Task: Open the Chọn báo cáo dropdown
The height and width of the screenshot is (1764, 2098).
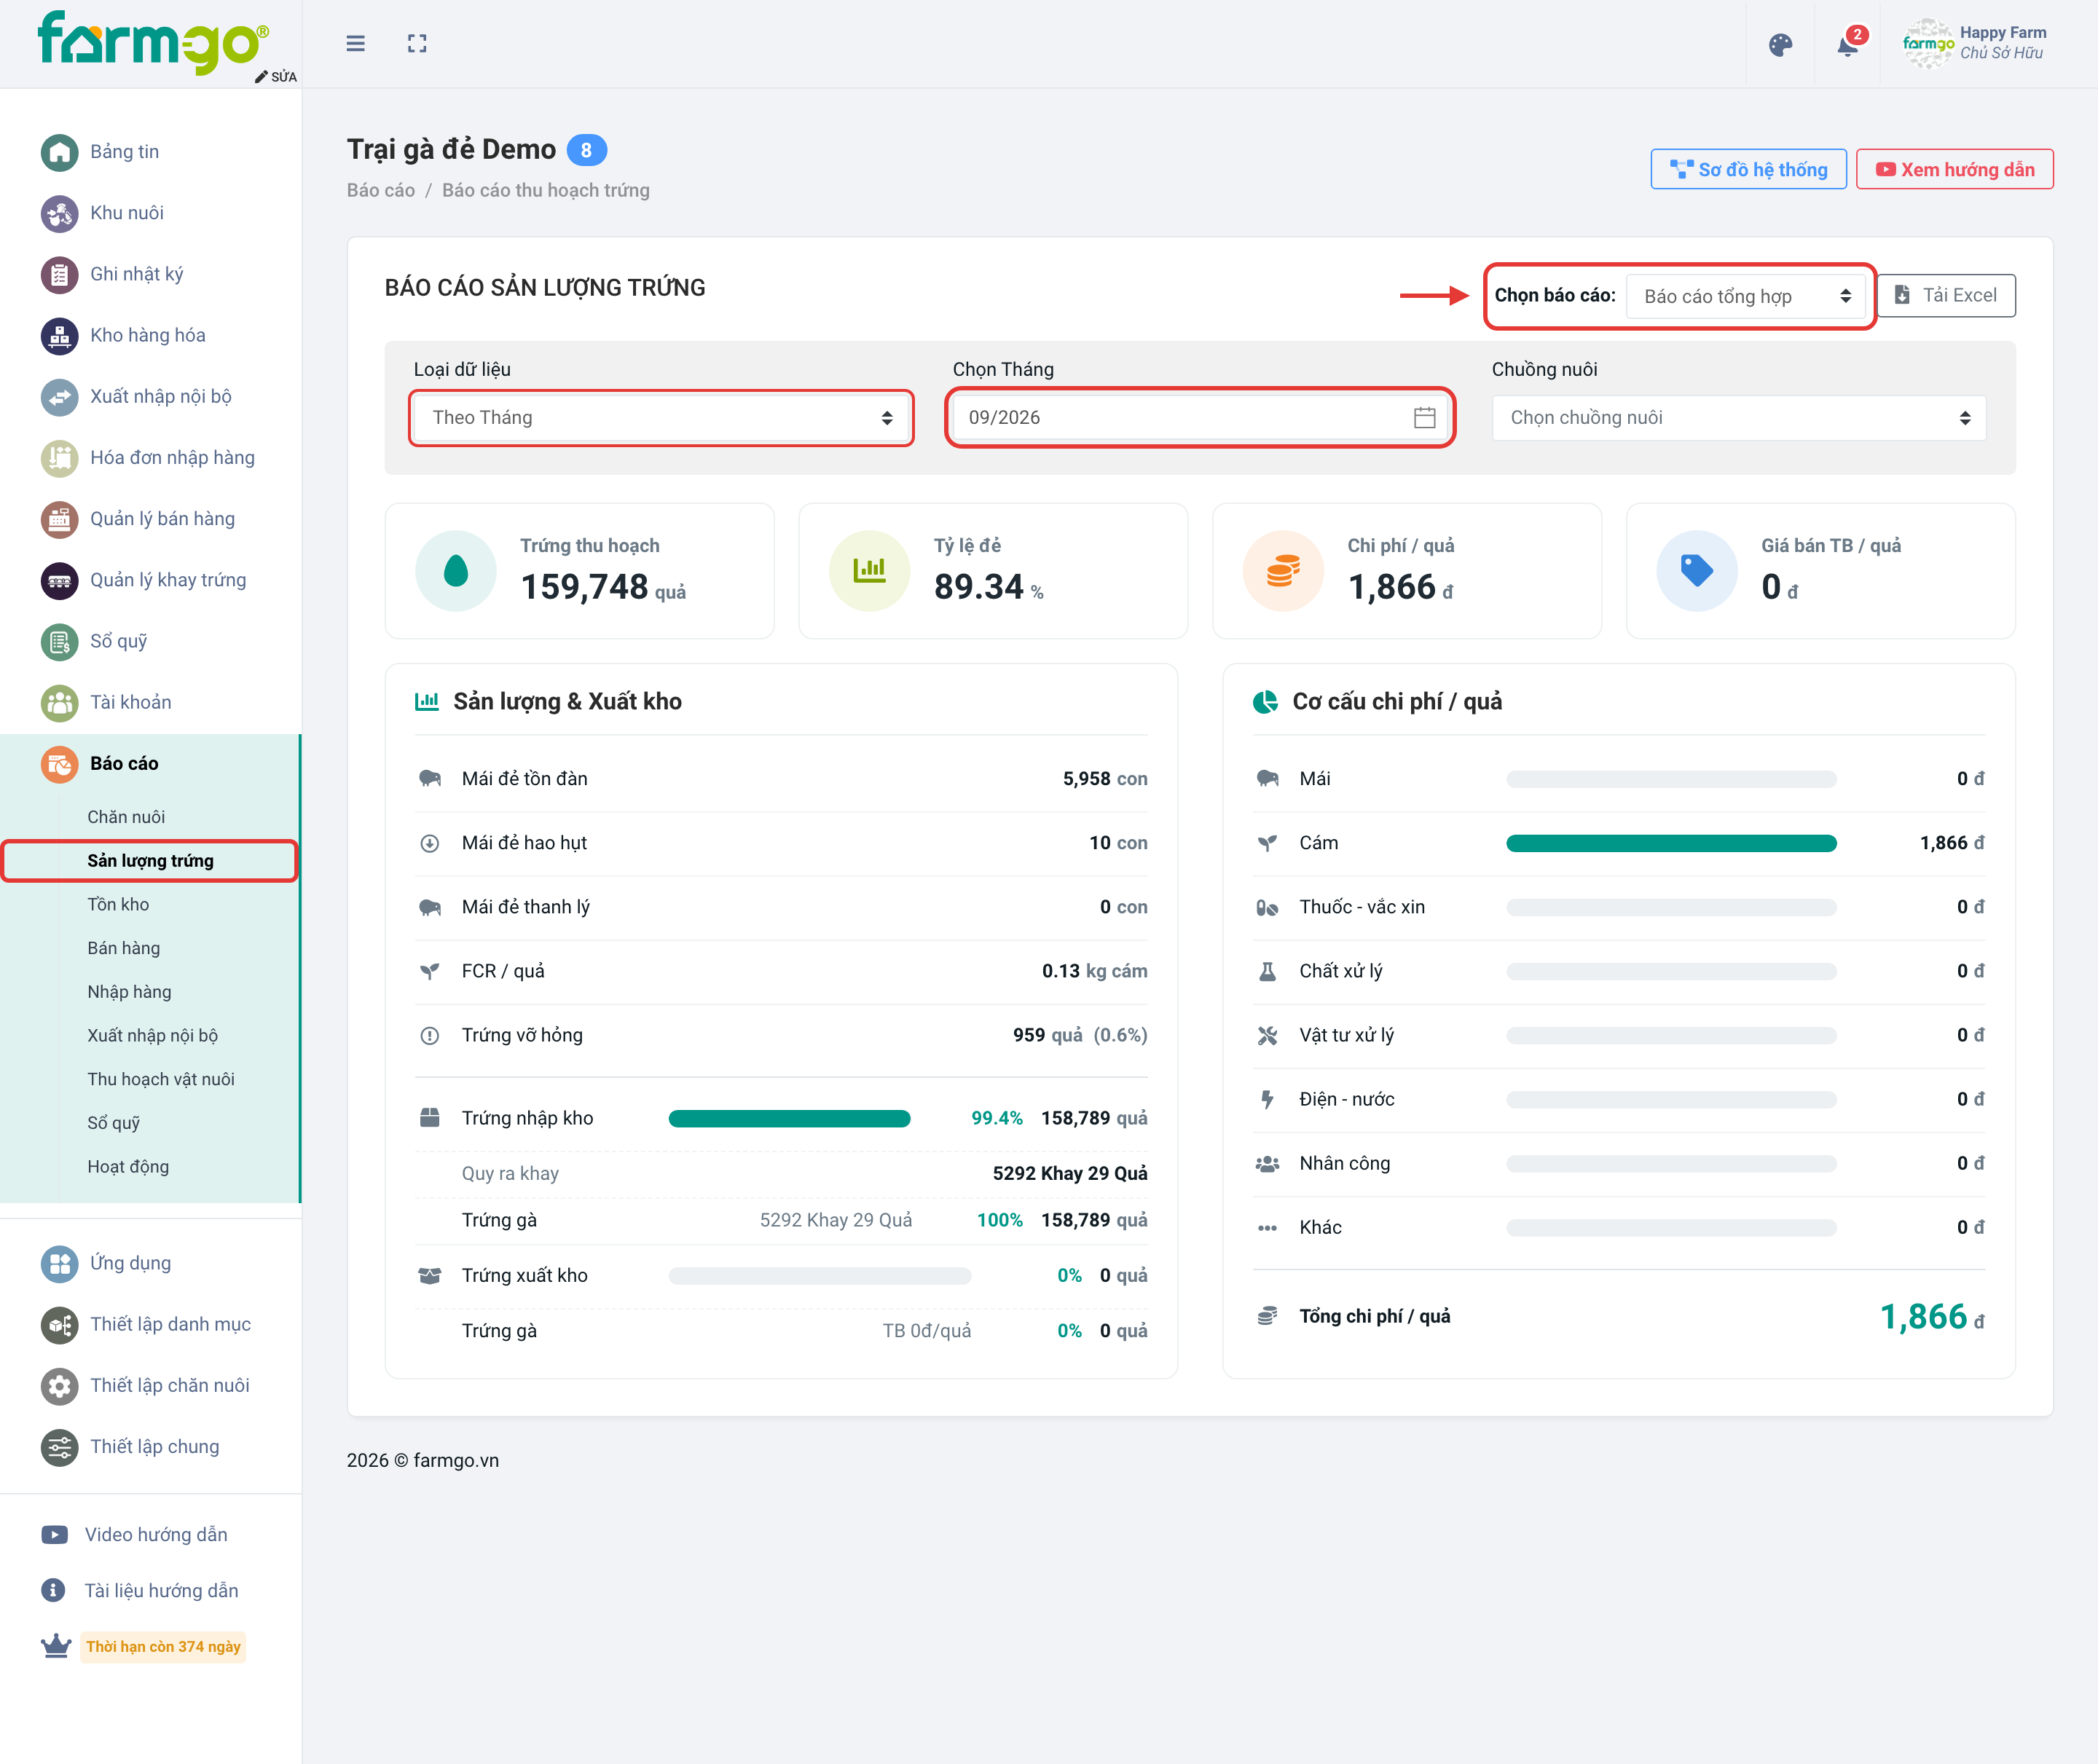Action: 1745,296
